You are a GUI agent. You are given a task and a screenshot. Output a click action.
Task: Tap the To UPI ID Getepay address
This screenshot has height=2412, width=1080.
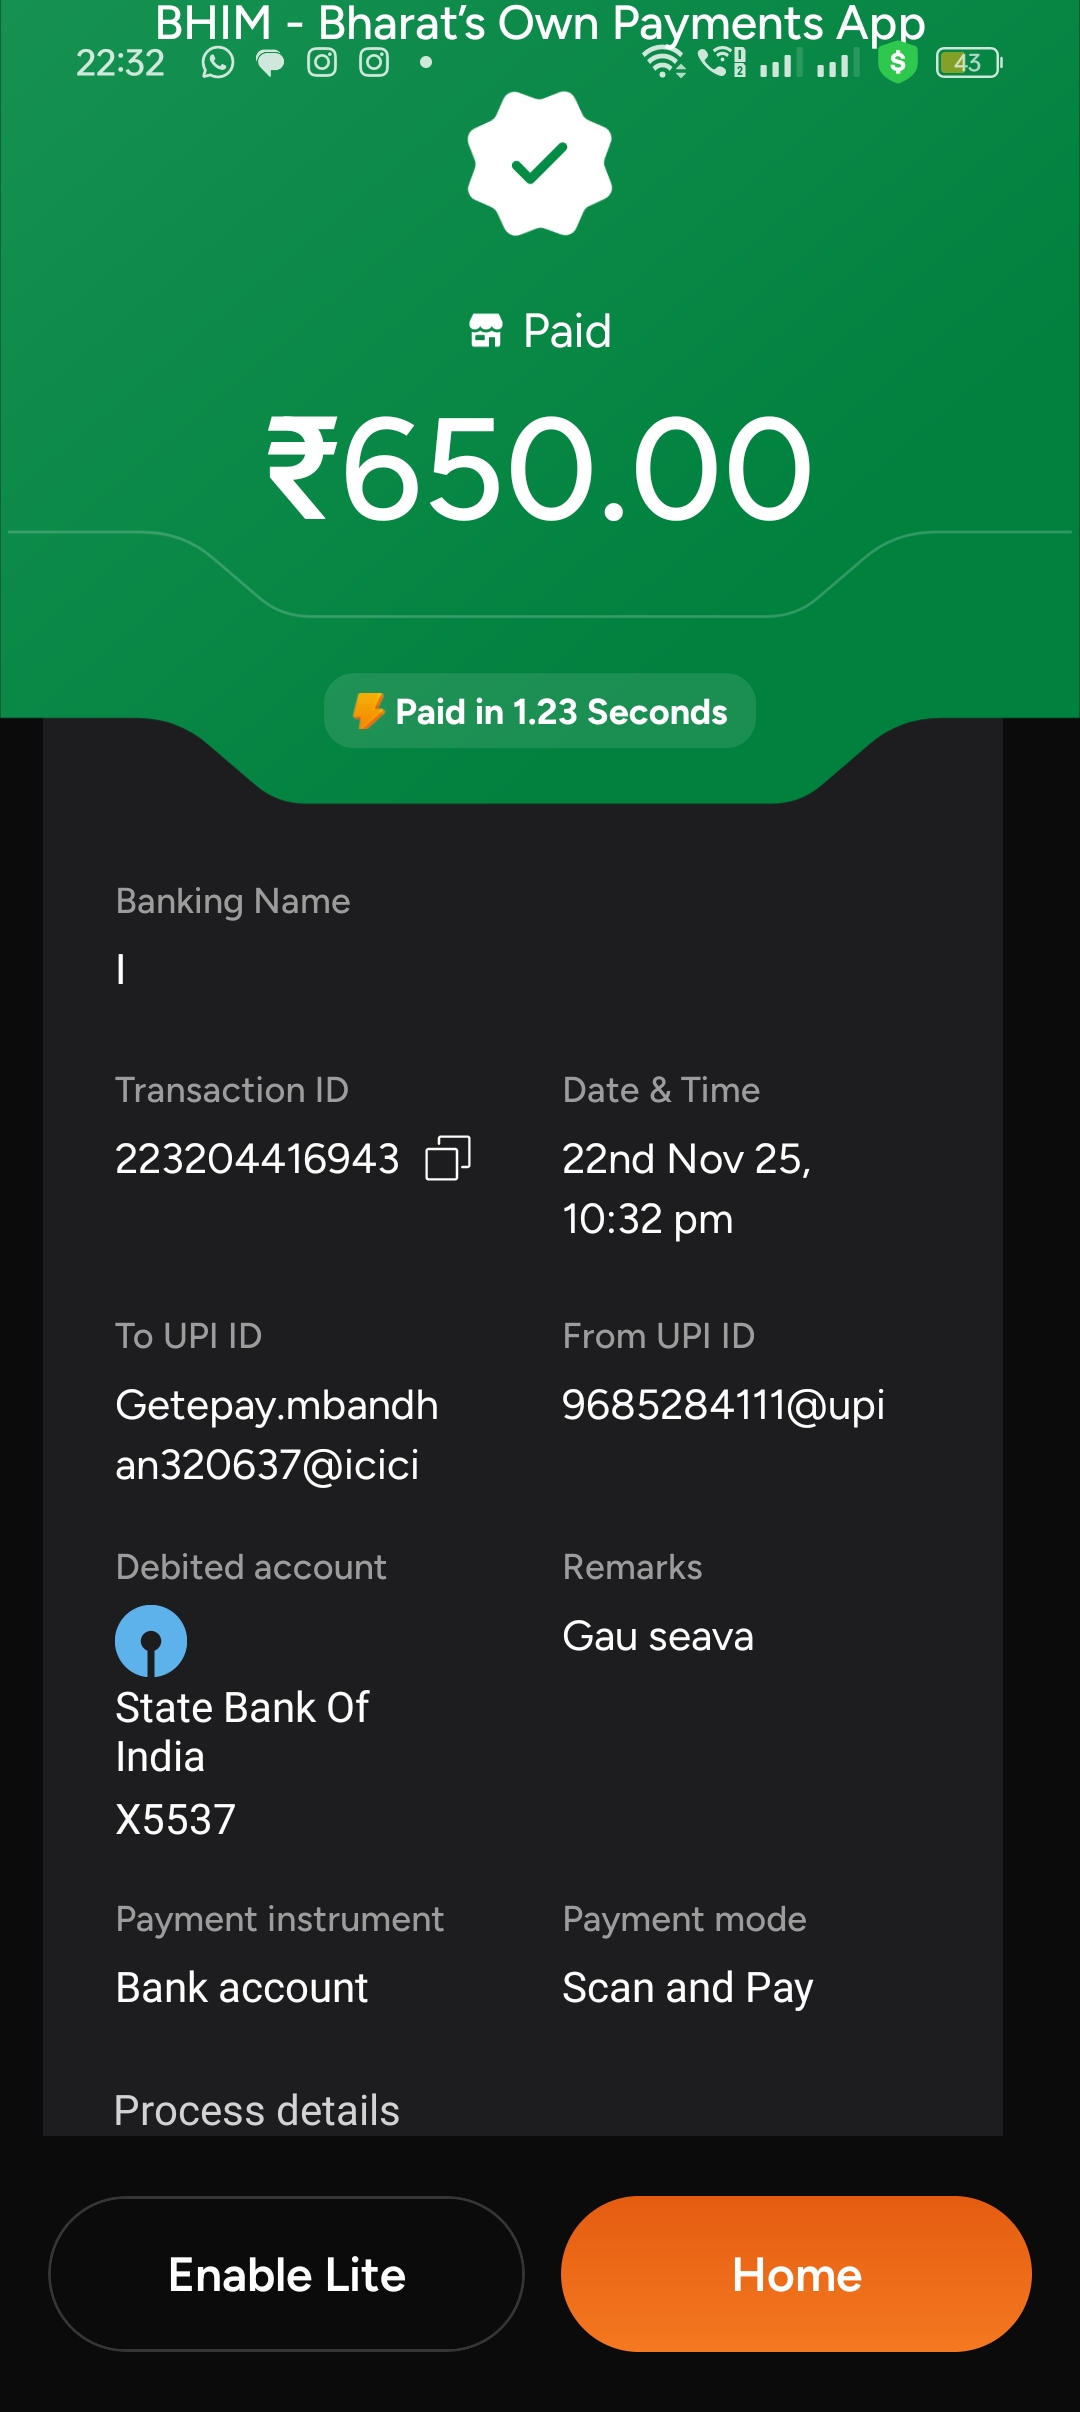pos(277,1435)
